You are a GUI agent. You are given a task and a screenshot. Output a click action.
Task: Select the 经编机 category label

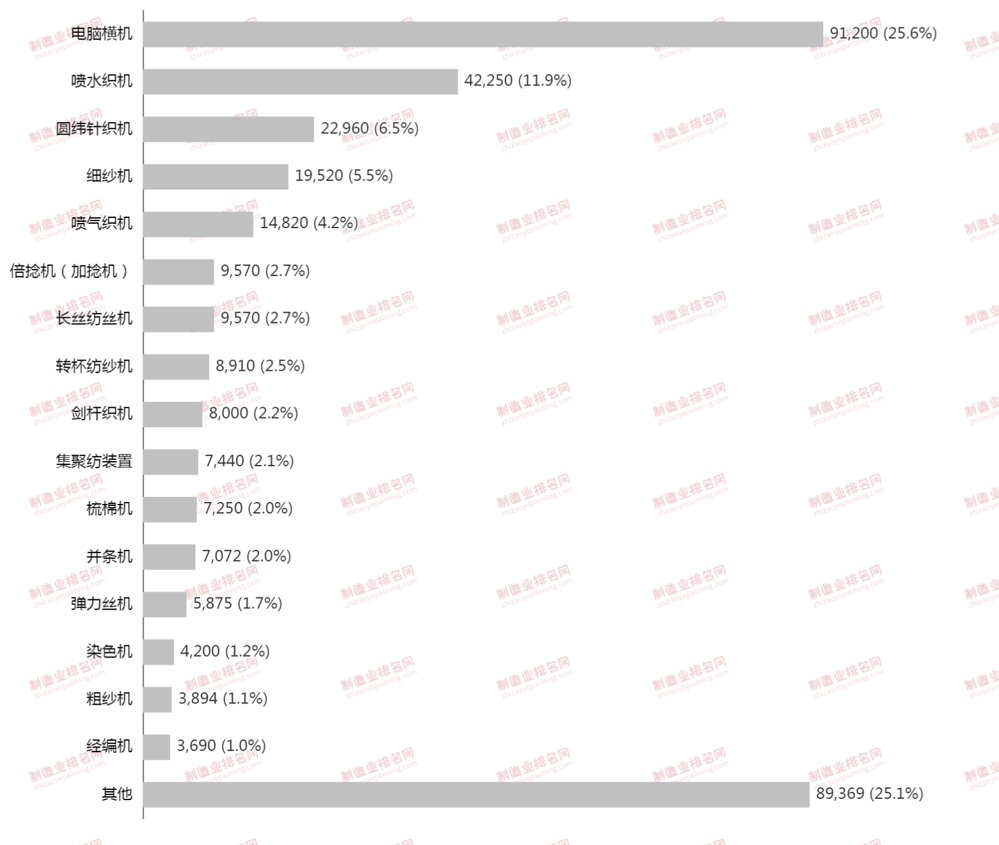109,746
